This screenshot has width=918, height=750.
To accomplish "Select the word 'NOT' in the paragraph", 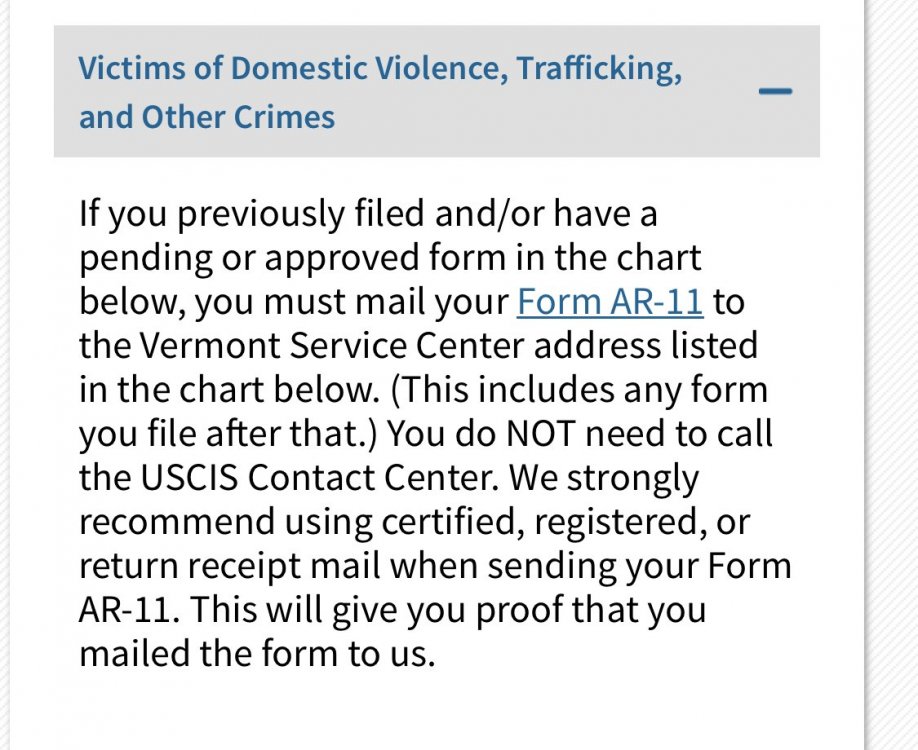I will pos(539,434).
